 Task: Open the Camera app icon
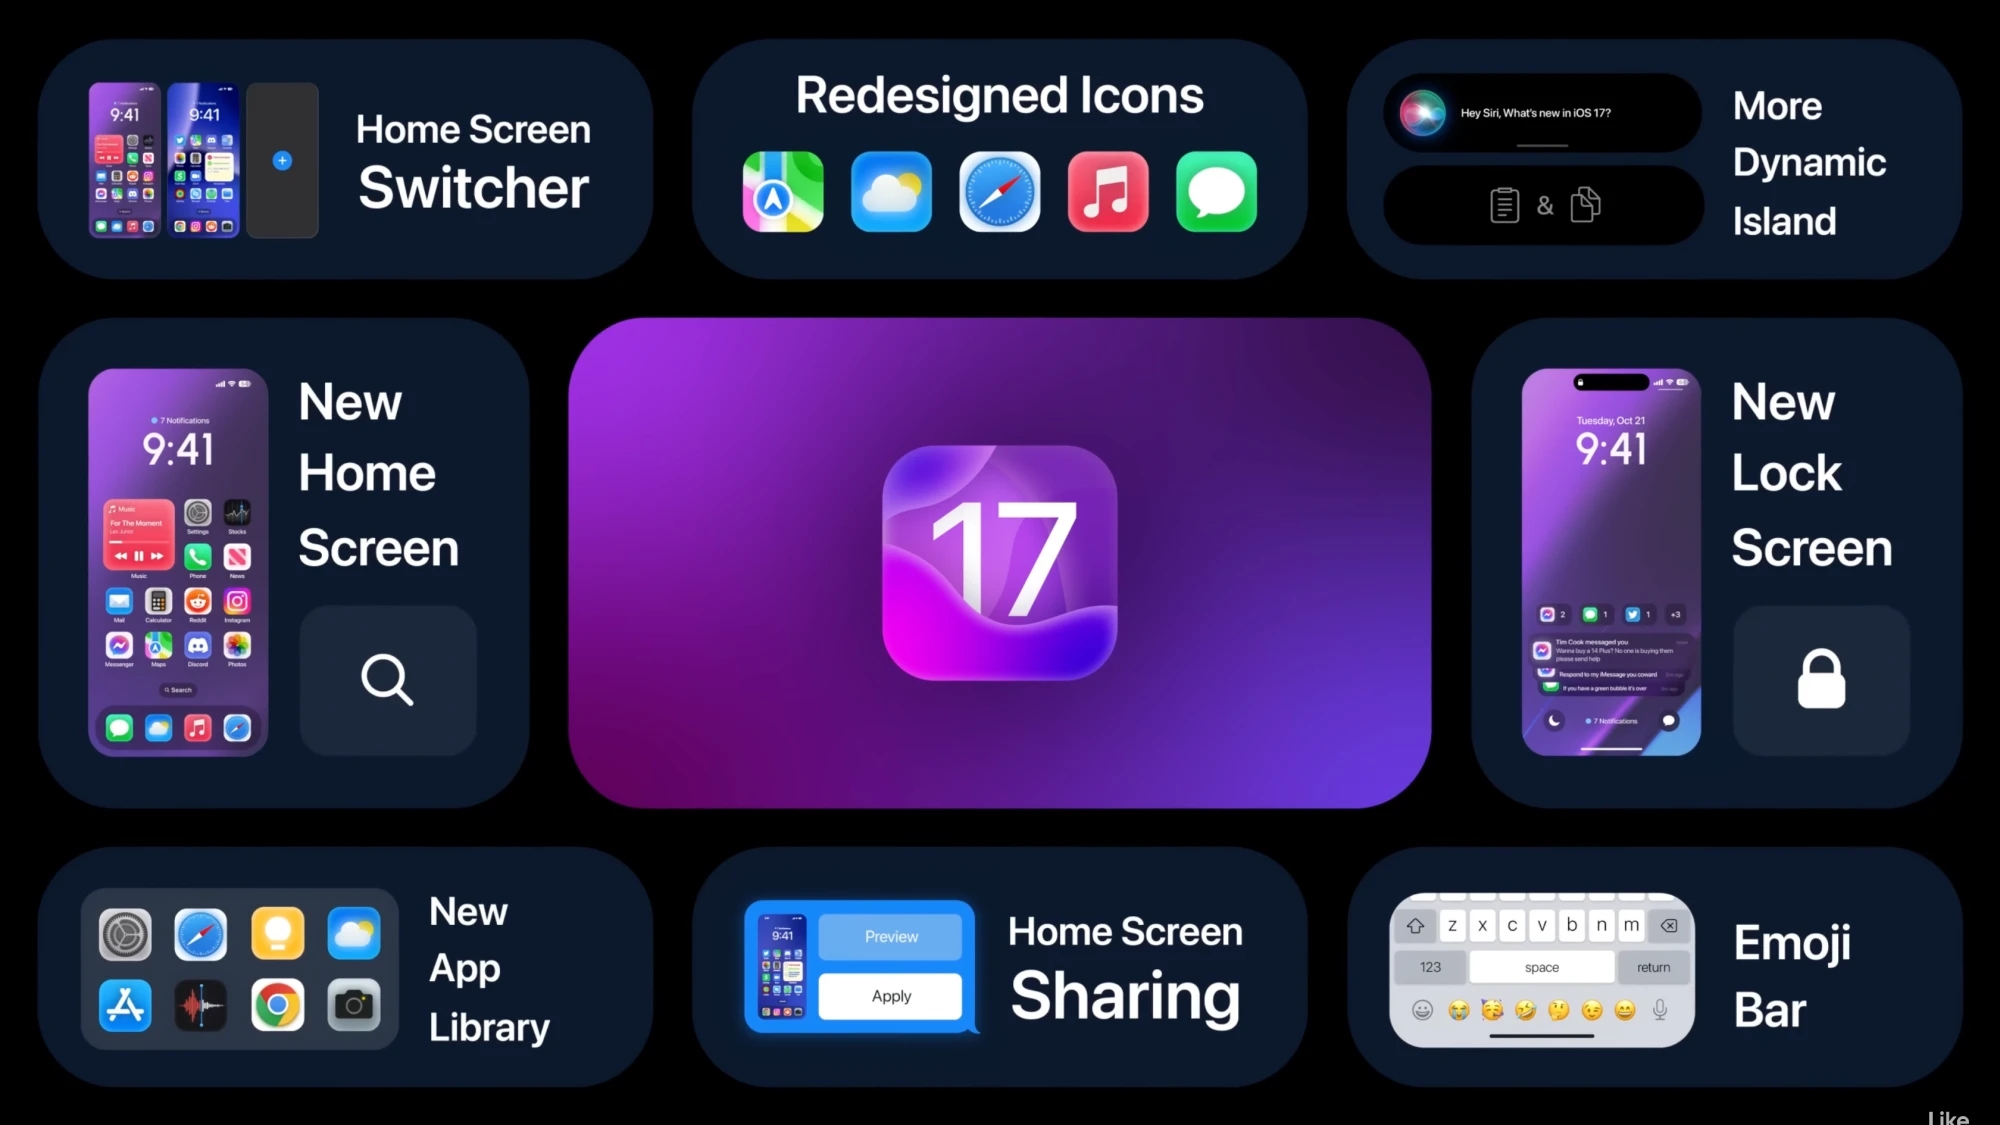pos(353,1005)
